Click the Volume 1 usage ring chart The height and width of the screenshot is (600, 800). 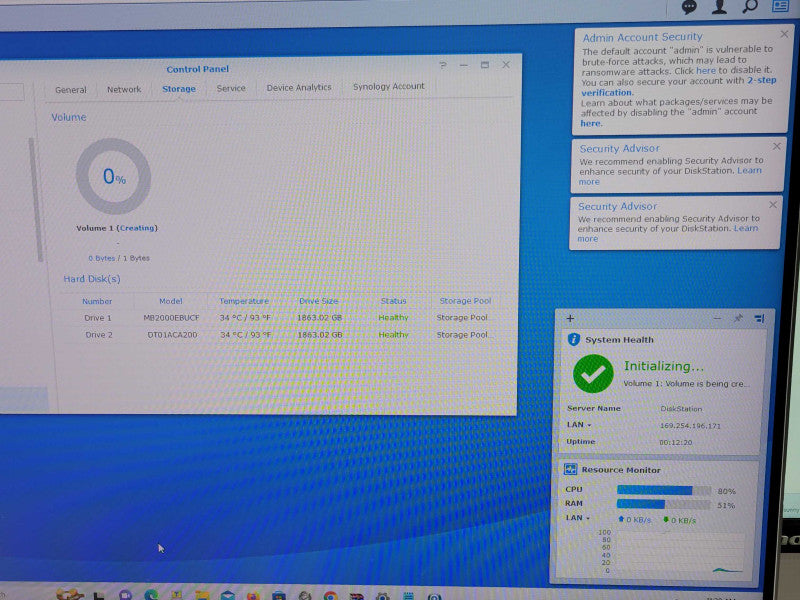coord(113,176)
